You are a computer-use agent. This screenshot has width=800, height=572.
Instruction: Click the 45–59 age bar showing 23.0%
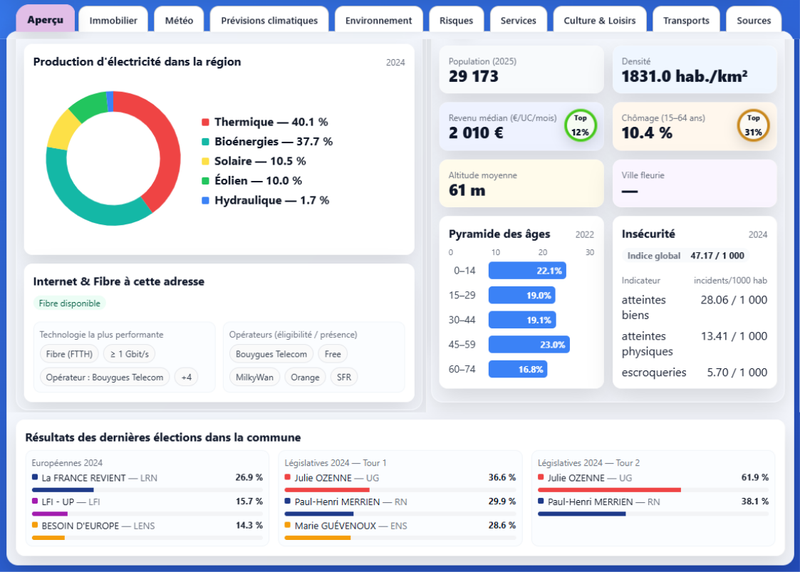click(x=529, y=344)
